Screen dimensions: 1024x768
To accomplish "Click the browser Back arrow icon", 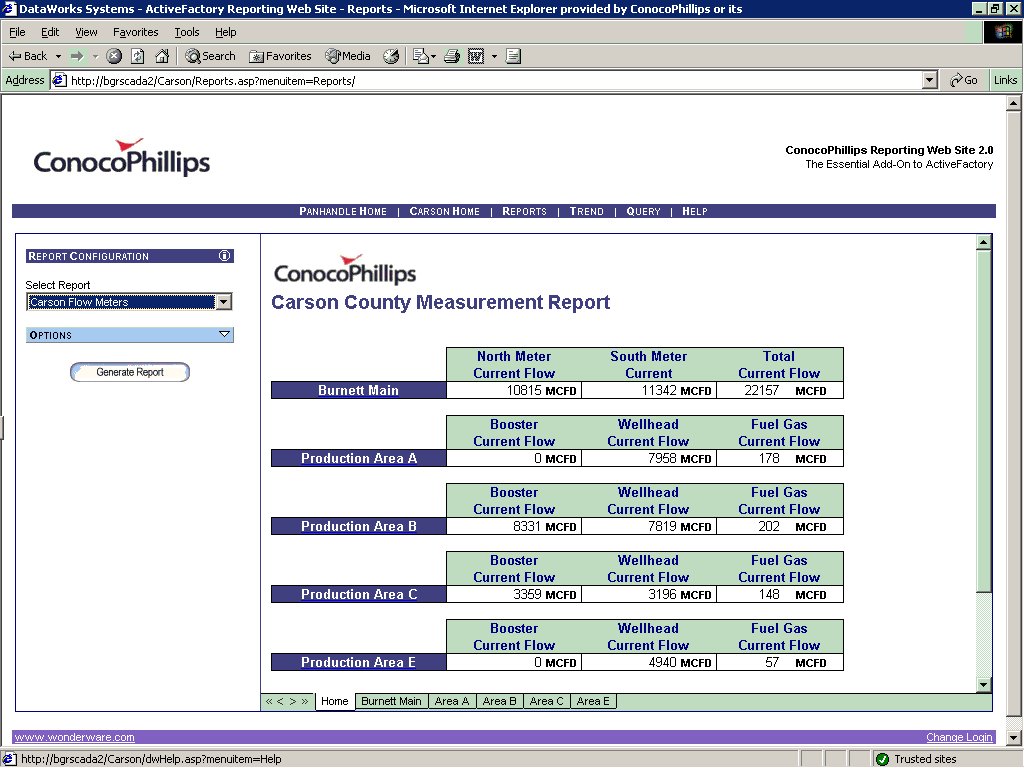I will 16,56.
